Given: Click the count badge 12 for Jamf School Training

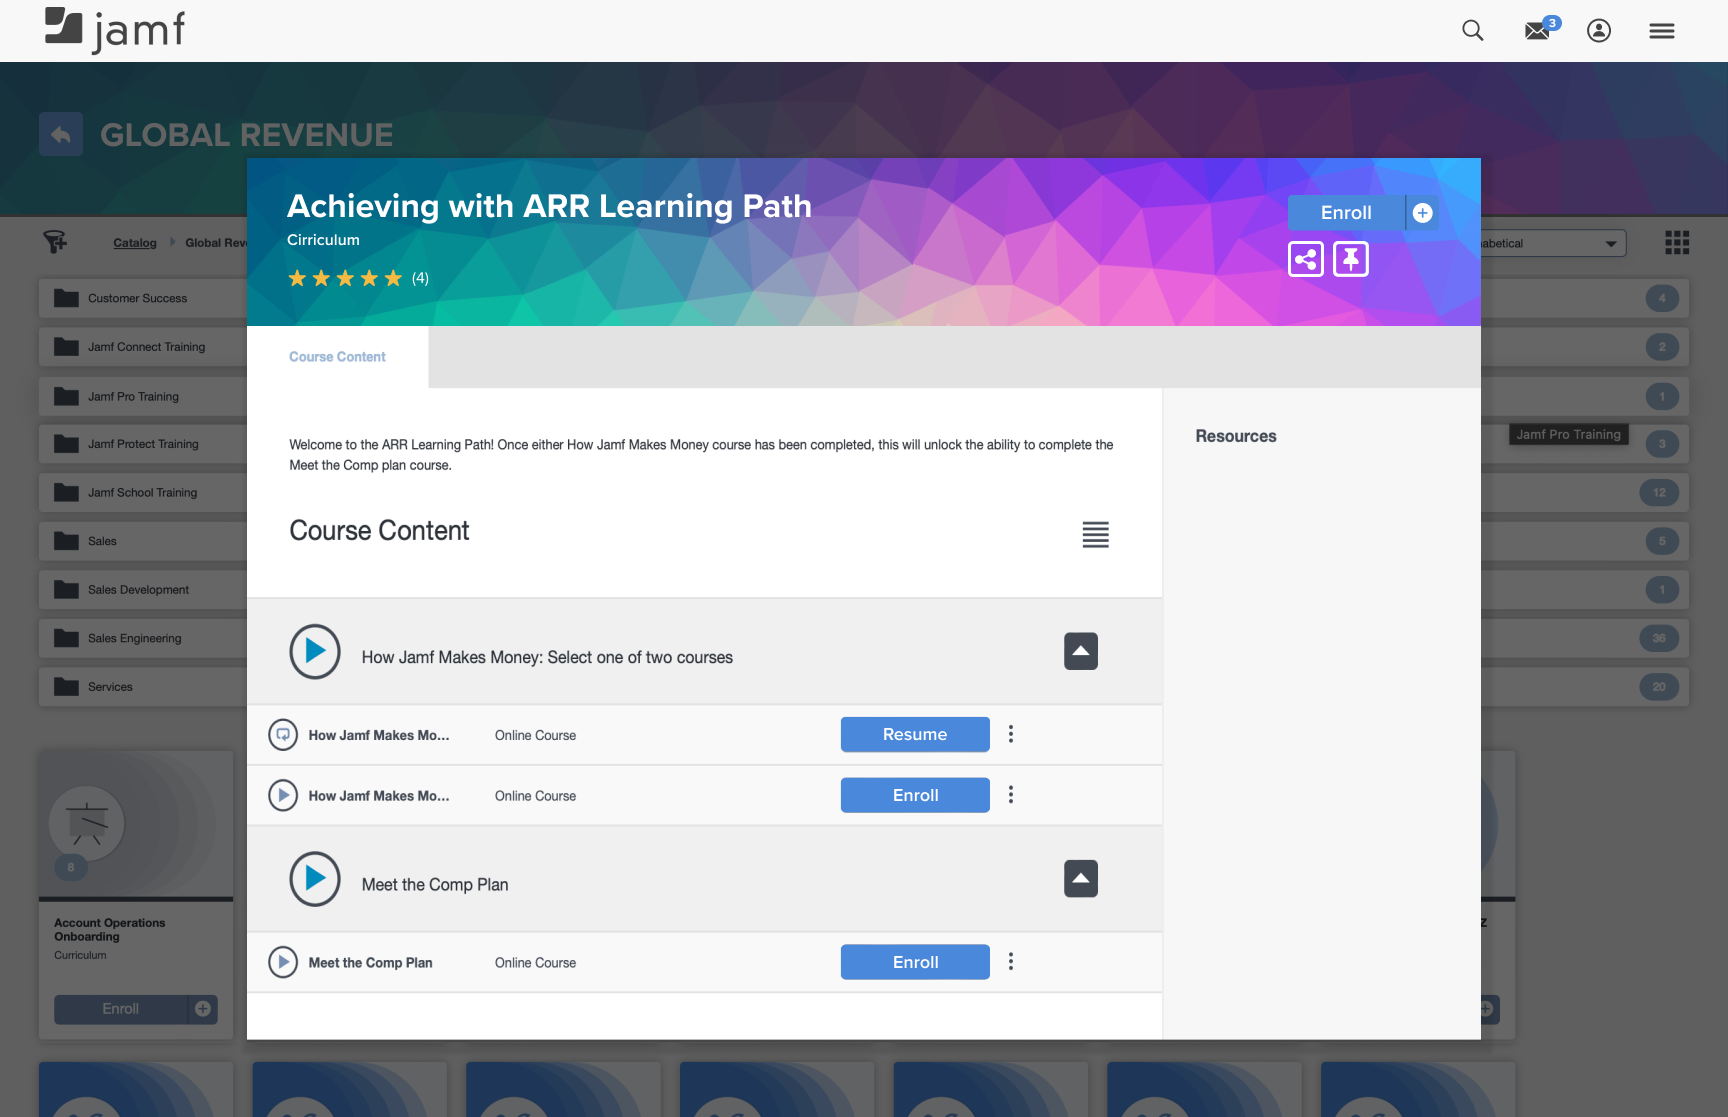Looking at the screenshot, I should [1659, 492].
